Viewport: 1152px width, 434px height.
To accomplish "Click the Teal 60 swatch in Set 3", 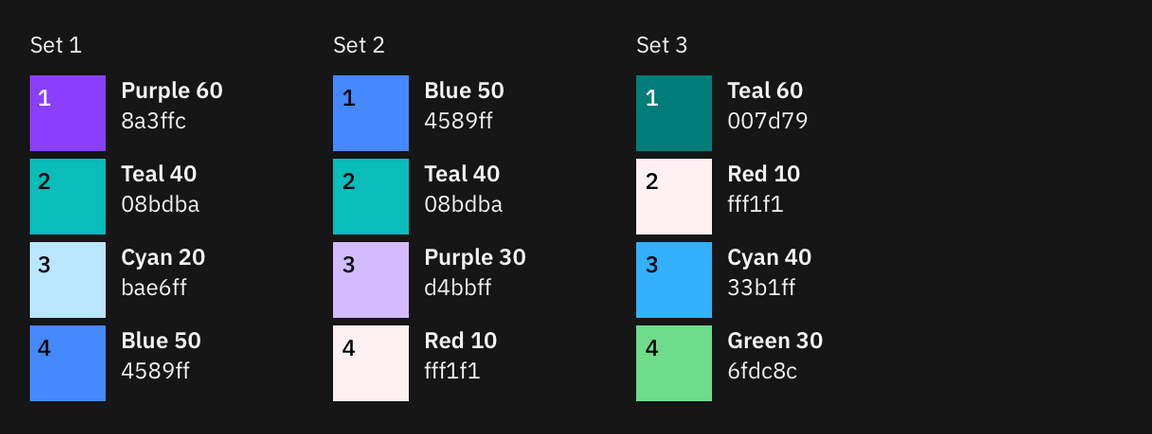I will (x=674, y=113).
